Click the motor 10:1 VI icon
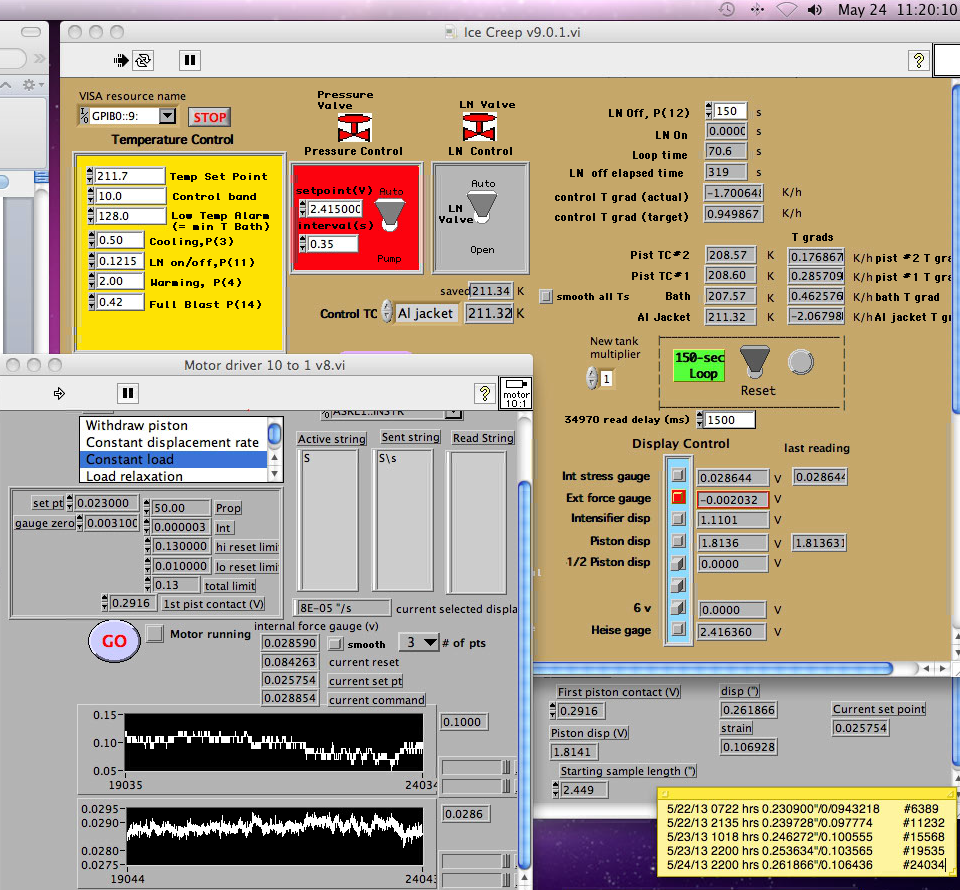Viewport: 960px width, 890px height. click(514, 392)
